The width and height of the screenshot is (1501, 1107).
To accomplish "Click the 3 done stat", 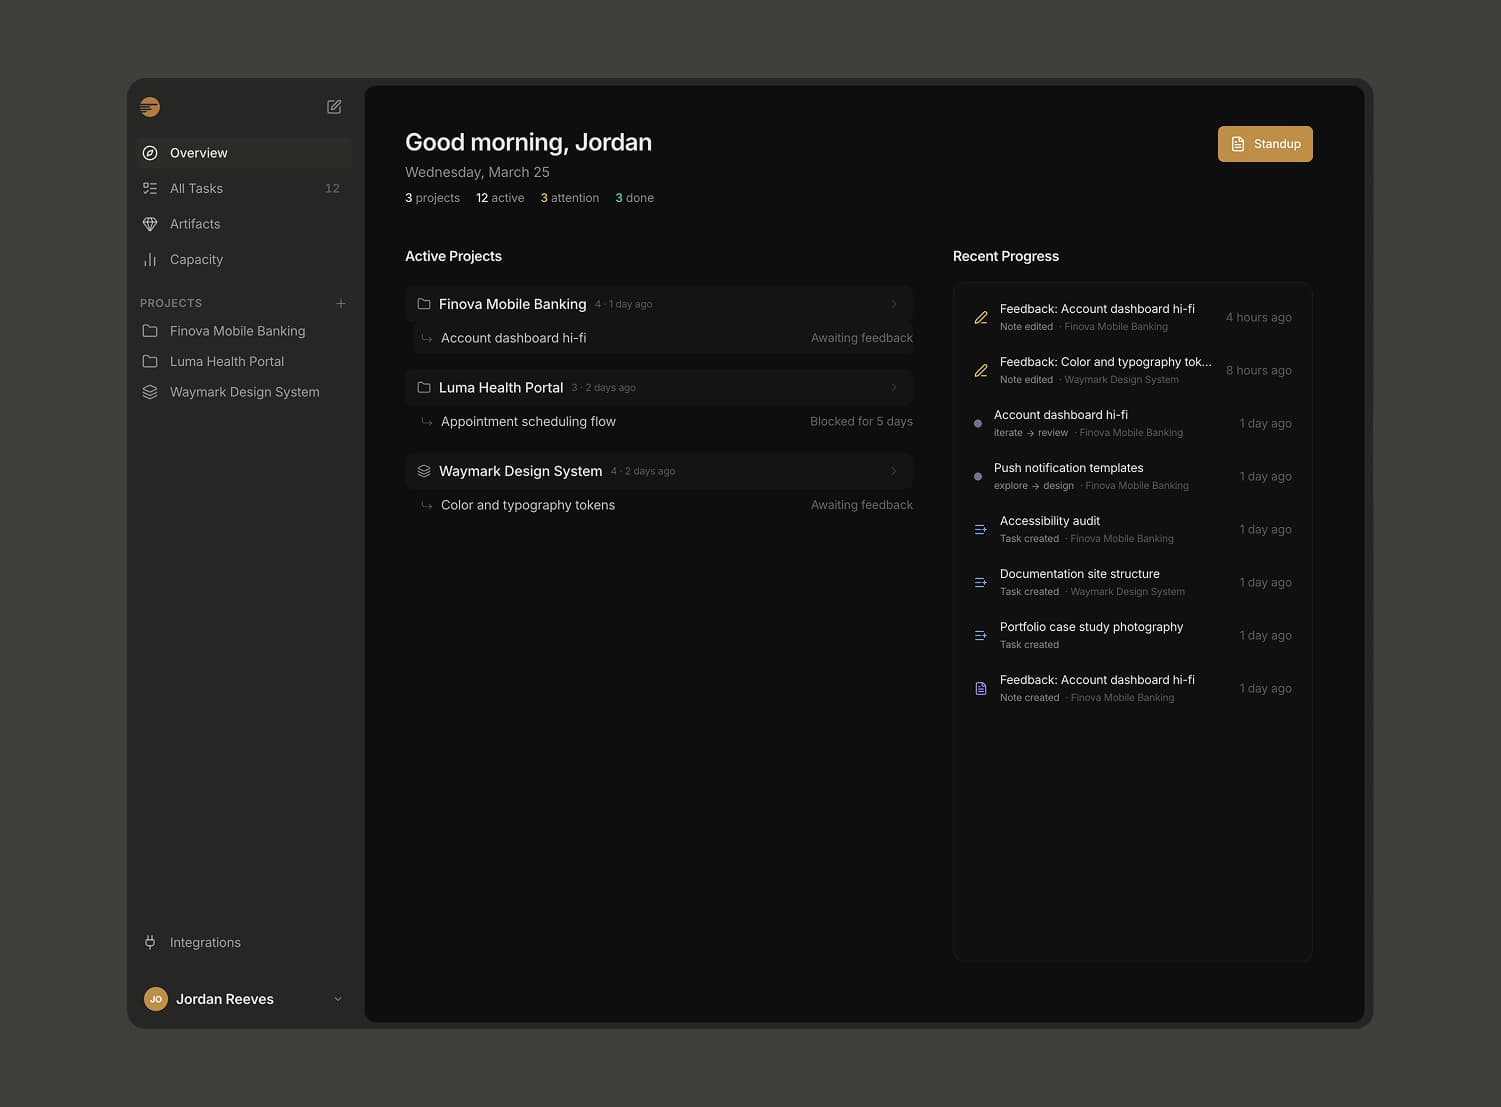I will tap(634, 198).
